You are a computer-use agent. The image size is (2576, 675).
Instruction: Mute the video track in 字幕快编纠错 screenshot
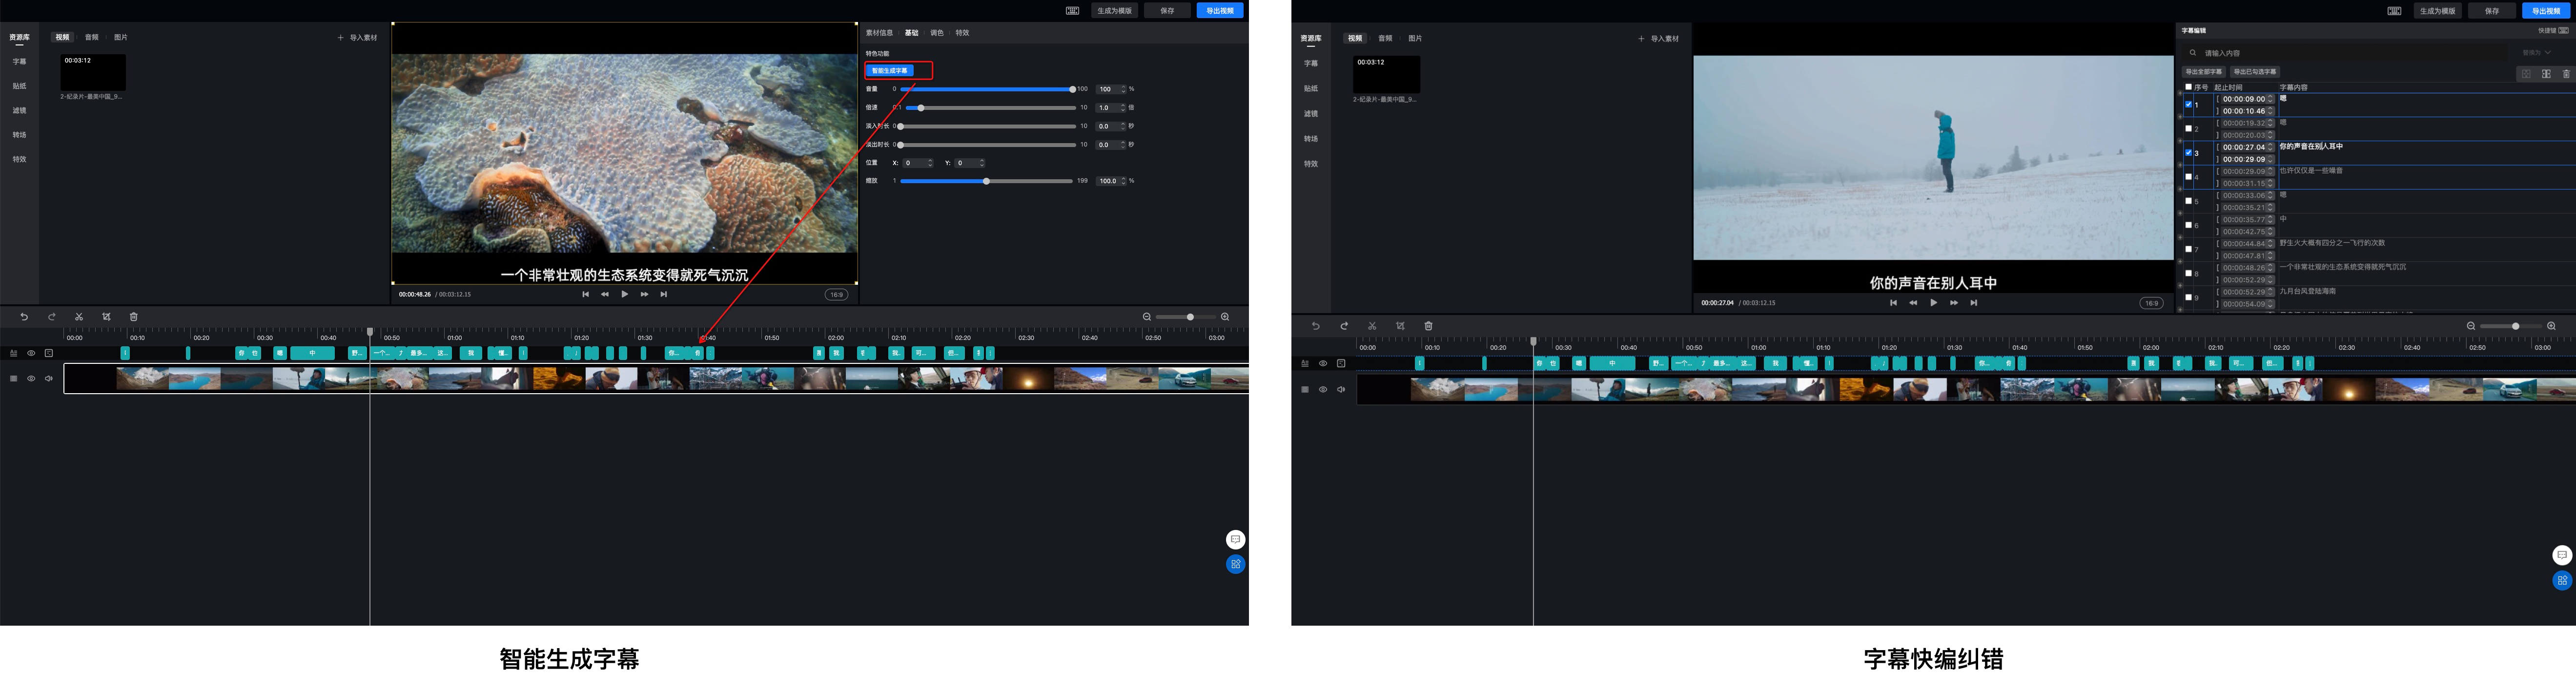1341,390
